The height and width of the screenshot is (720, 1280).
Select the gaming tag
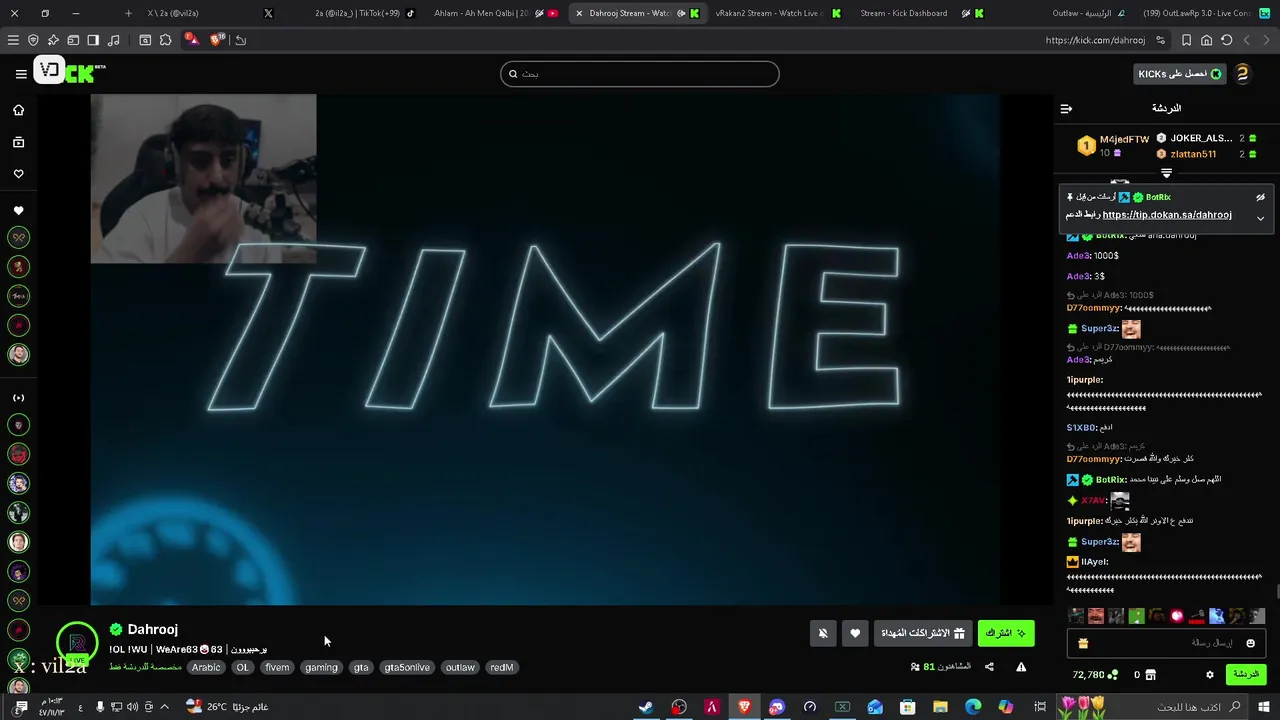point(321,667)
